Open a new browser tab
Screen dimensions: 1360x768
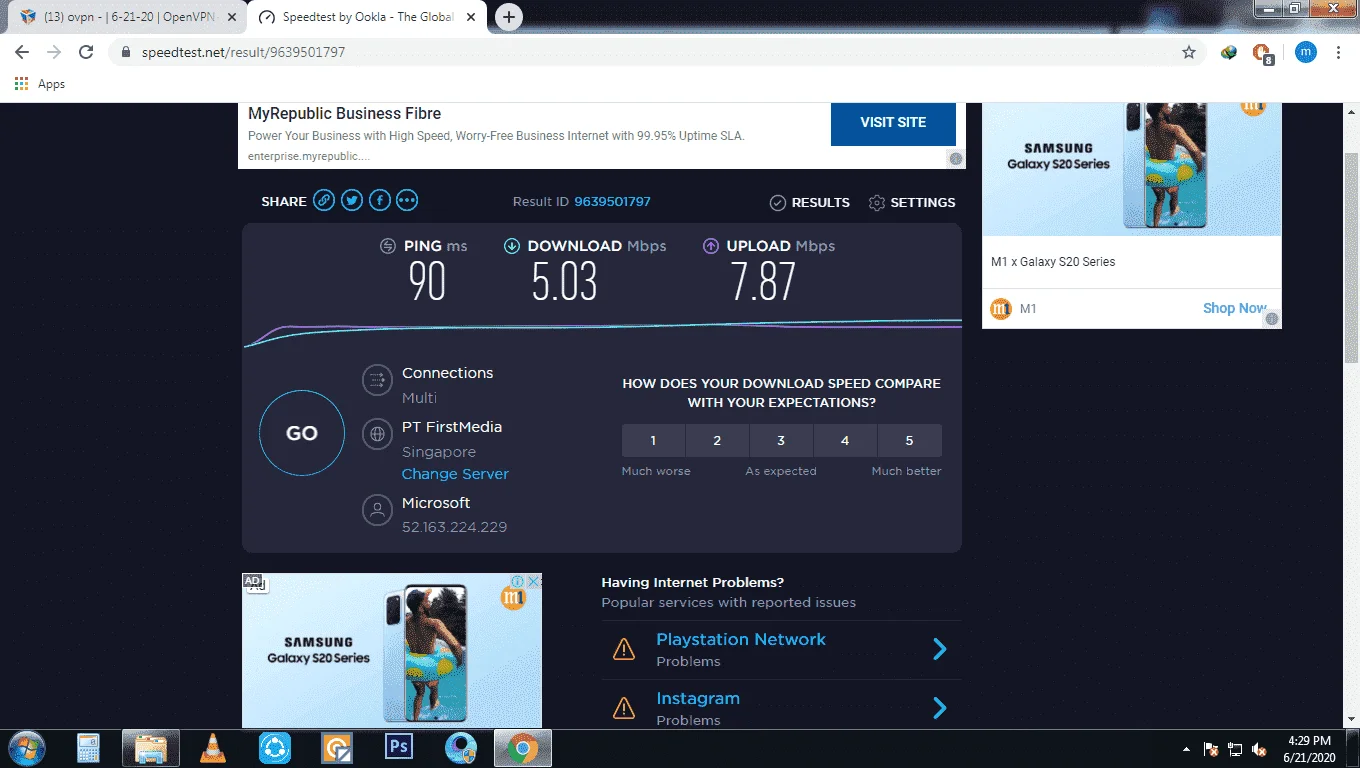[509, 17]
